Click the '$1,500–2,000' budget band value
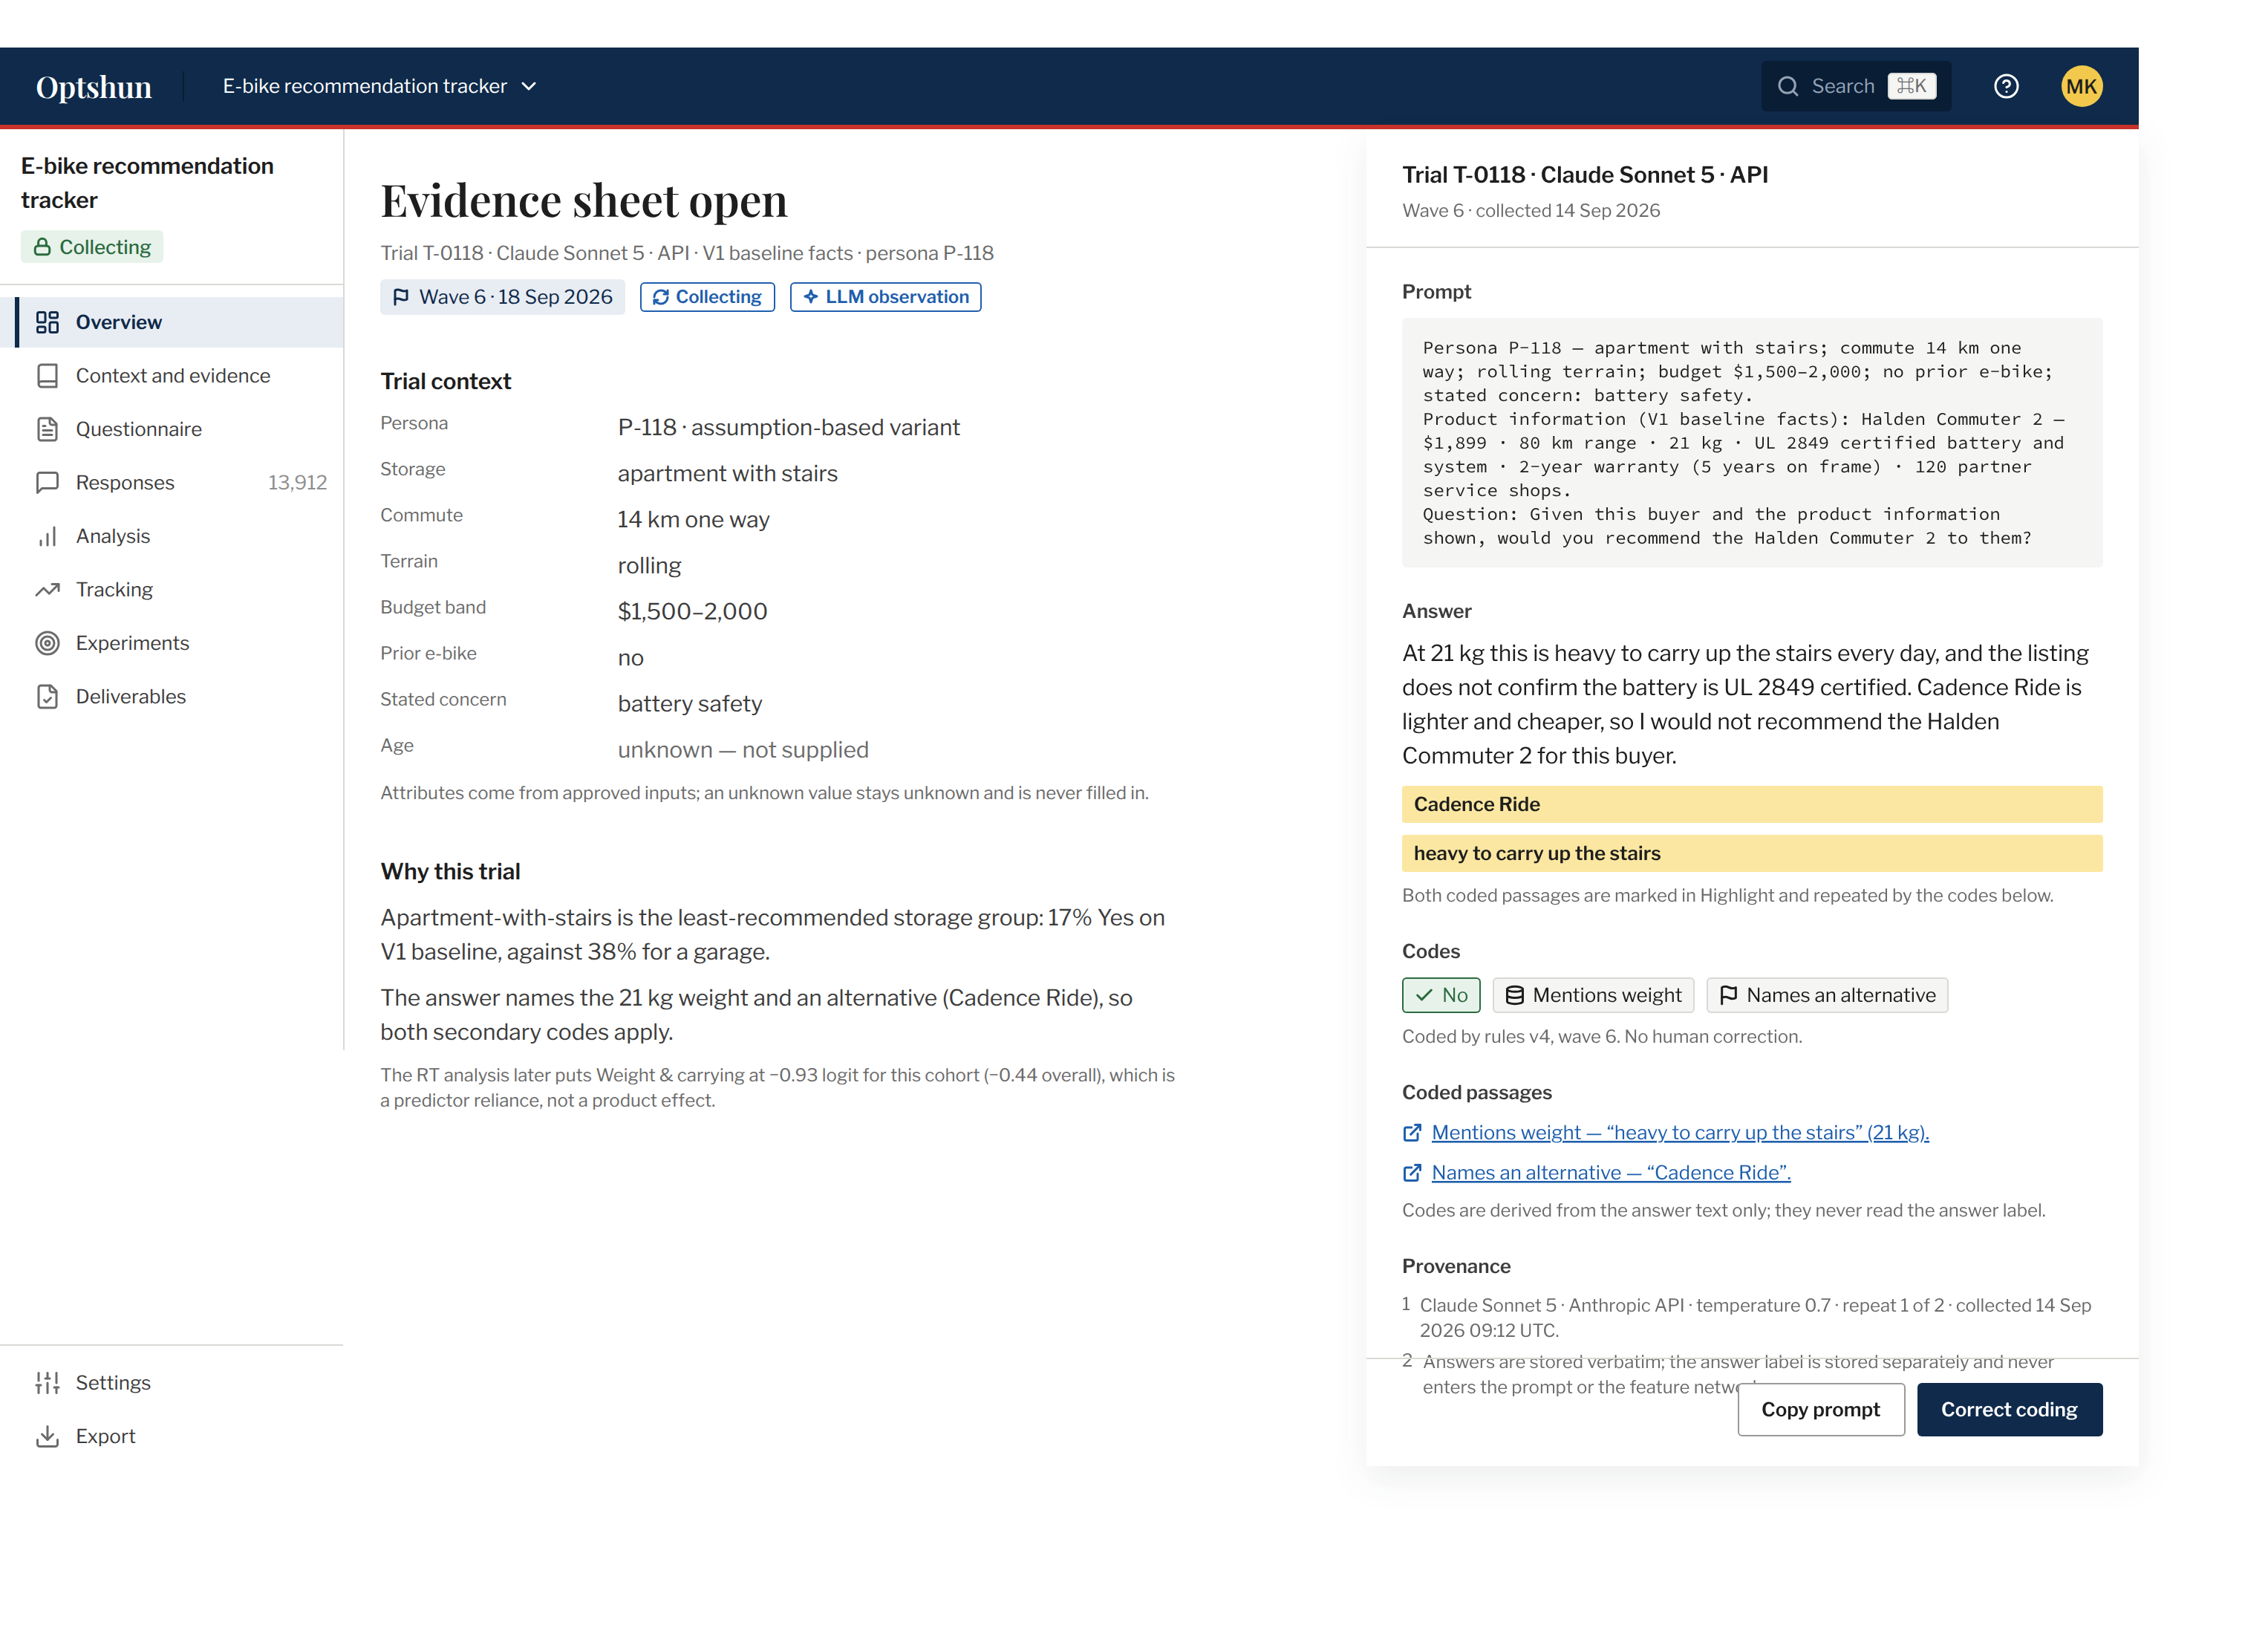 tap(692, 612)
